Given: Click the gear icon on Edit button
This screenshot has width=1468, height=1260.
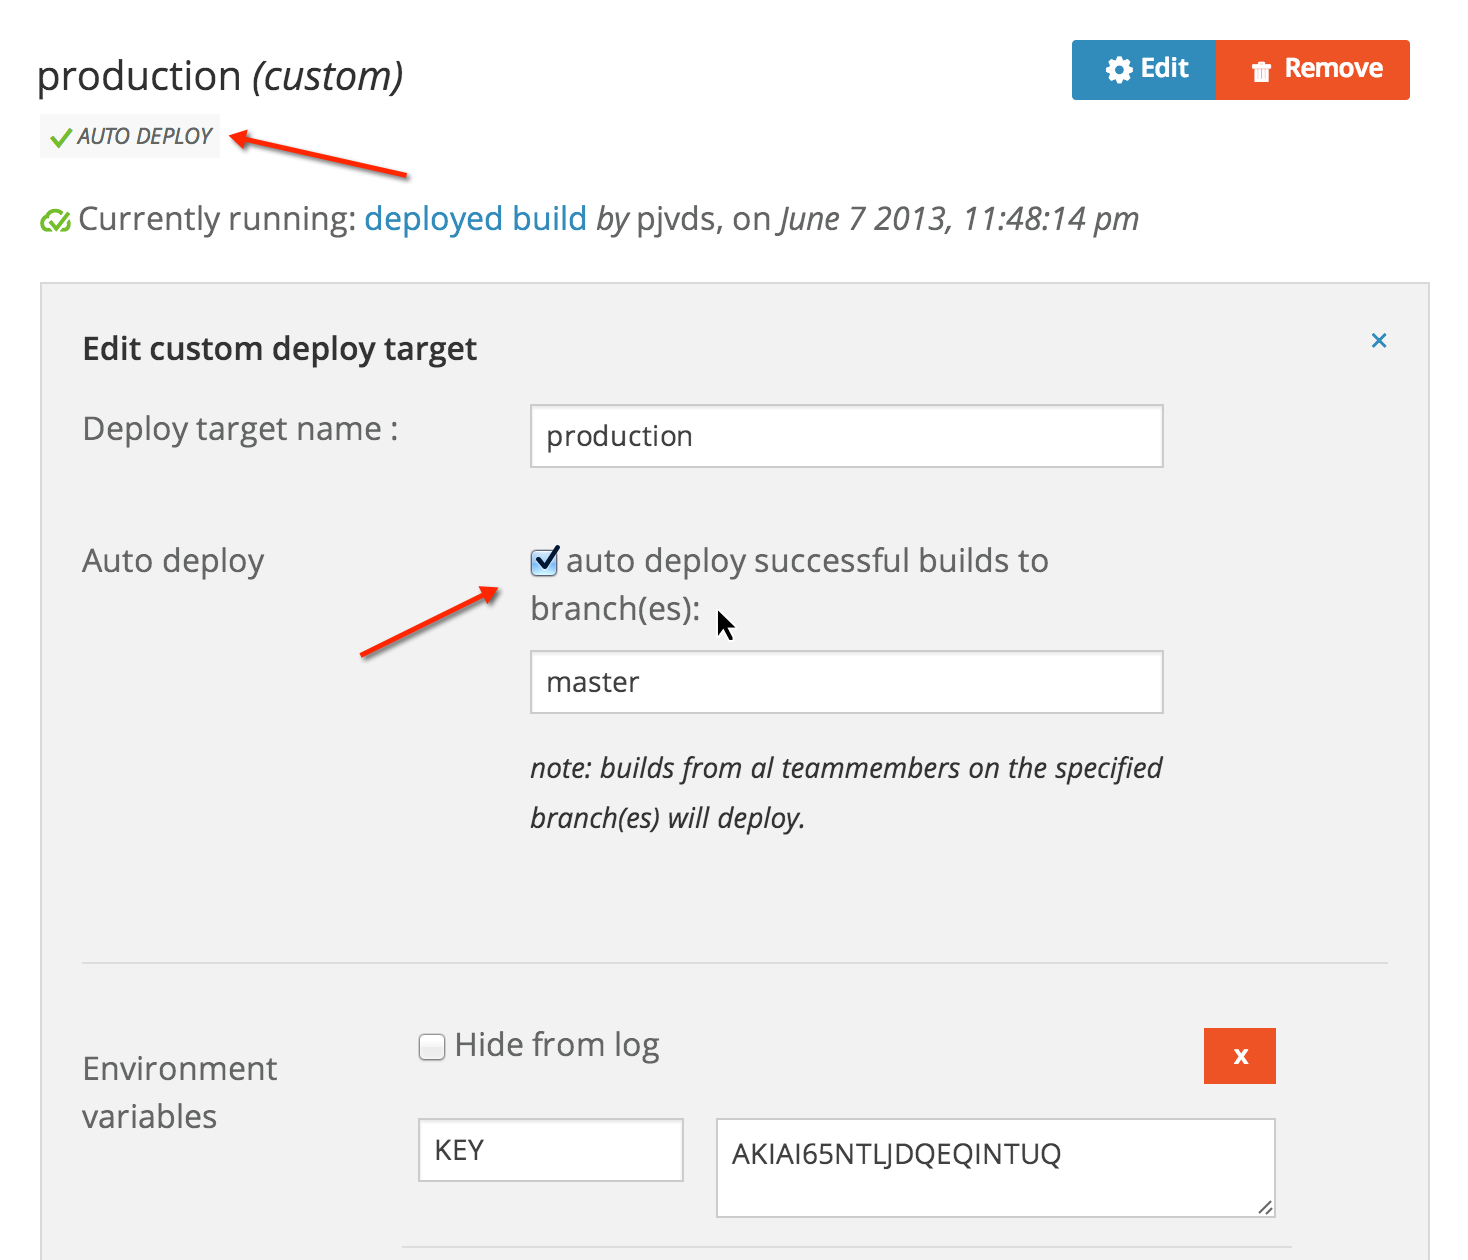Looking at the screenshot, I should (1119, 69).
